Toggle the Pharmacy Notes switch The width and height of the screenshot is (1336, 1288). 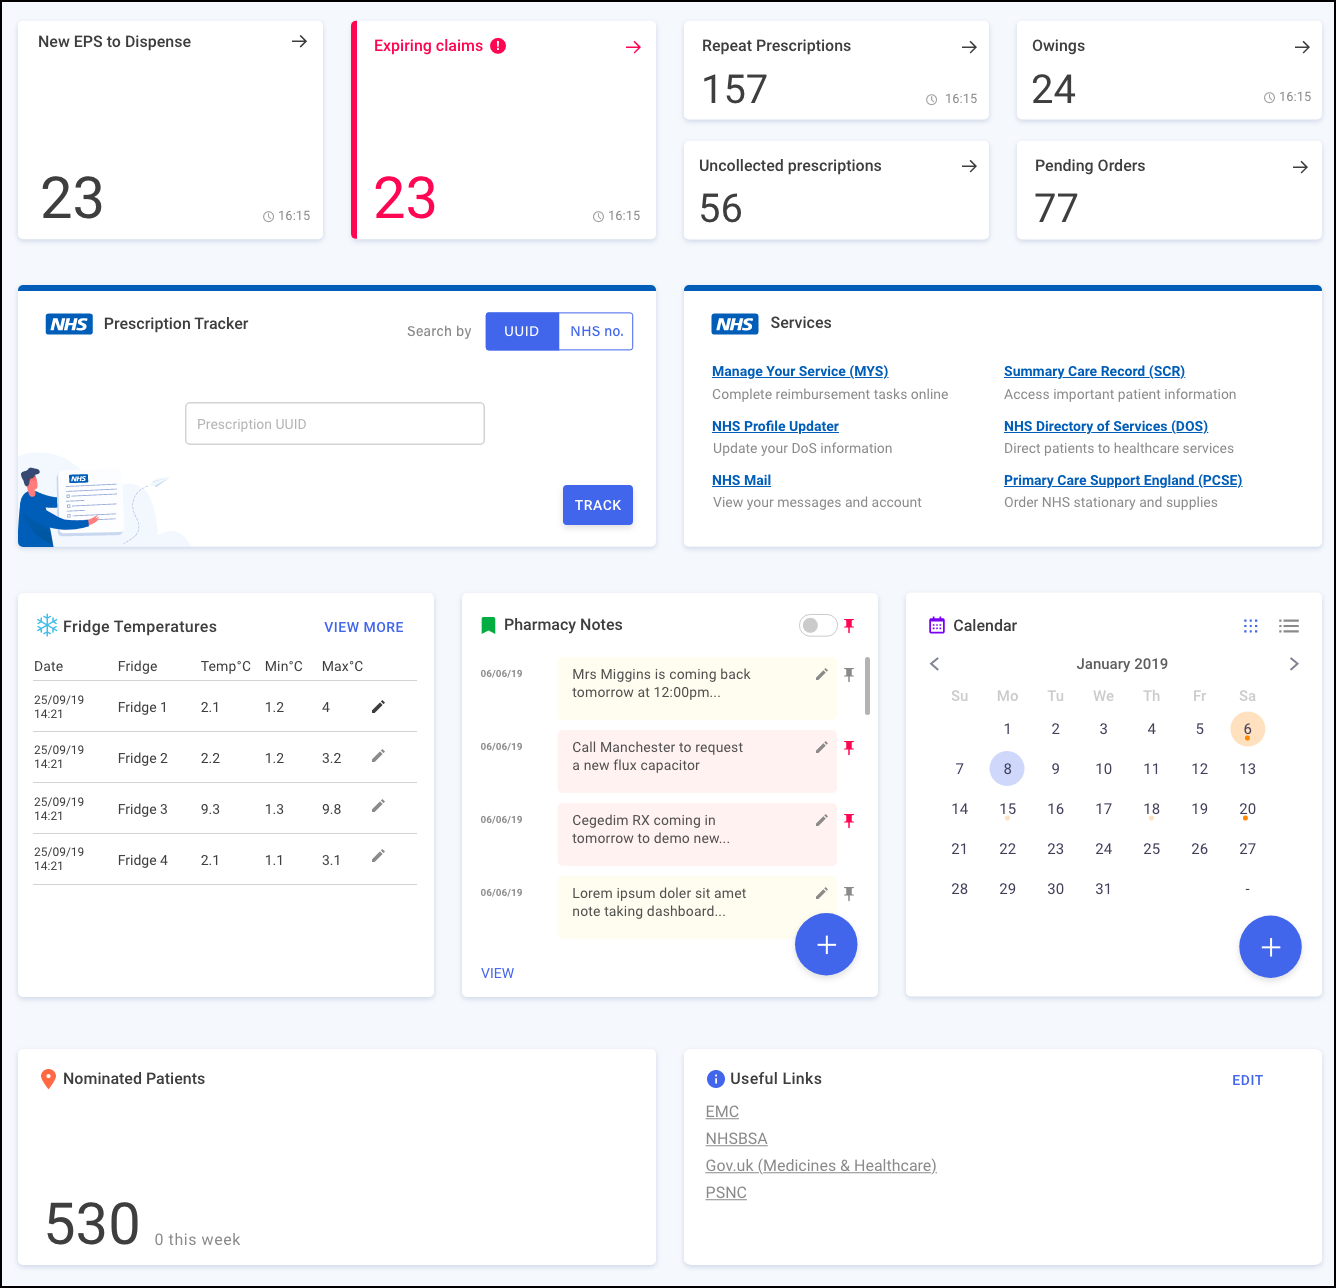(817, 626)
